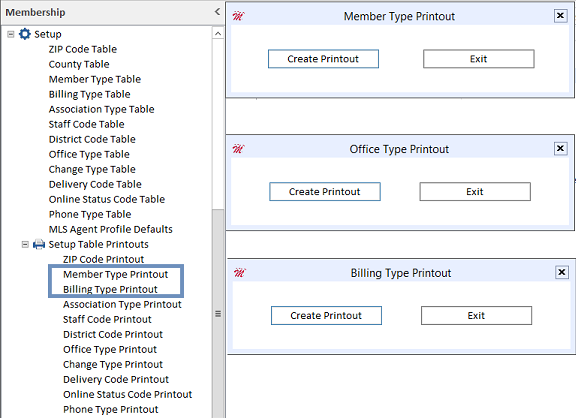Select Billing Type Printout tree entry

coord(110,289)
